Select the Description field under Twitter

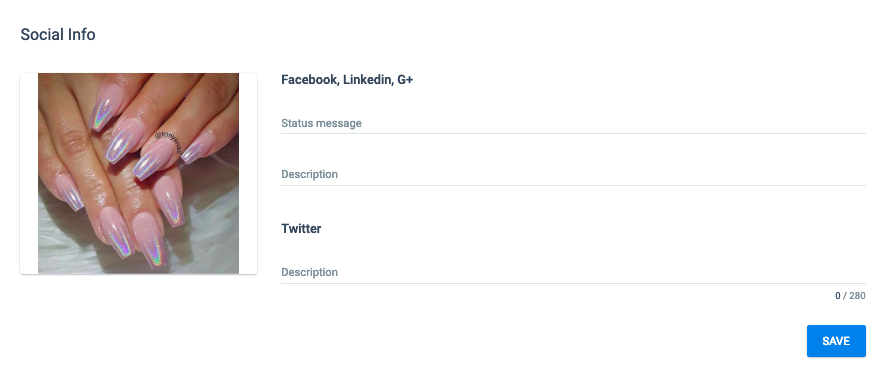pos(573,272)
